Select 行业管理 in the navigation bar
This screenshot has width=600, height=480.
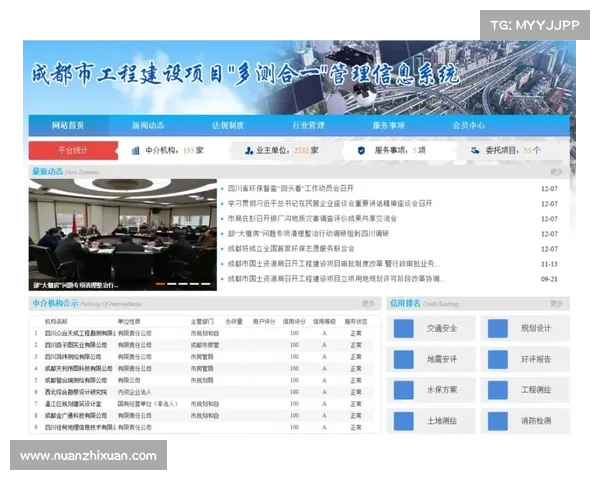coord(308,125)
